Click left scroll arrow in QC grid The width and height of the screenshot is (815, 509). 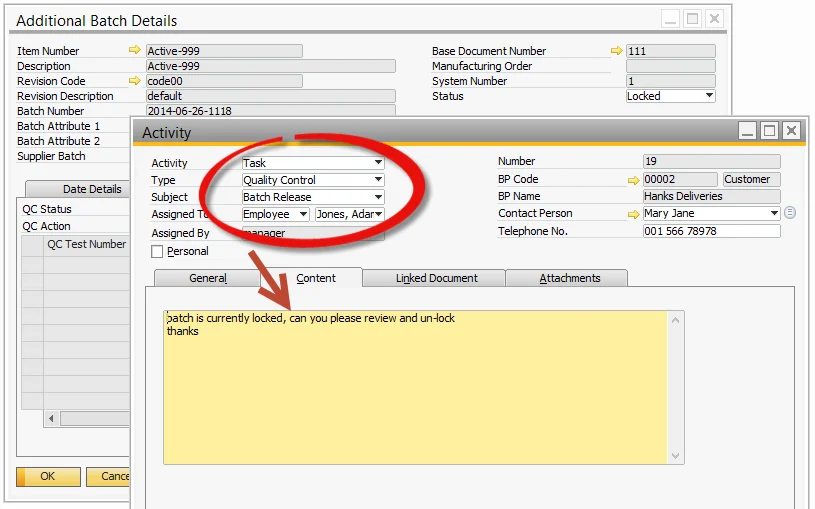click(x=51, y=419)
